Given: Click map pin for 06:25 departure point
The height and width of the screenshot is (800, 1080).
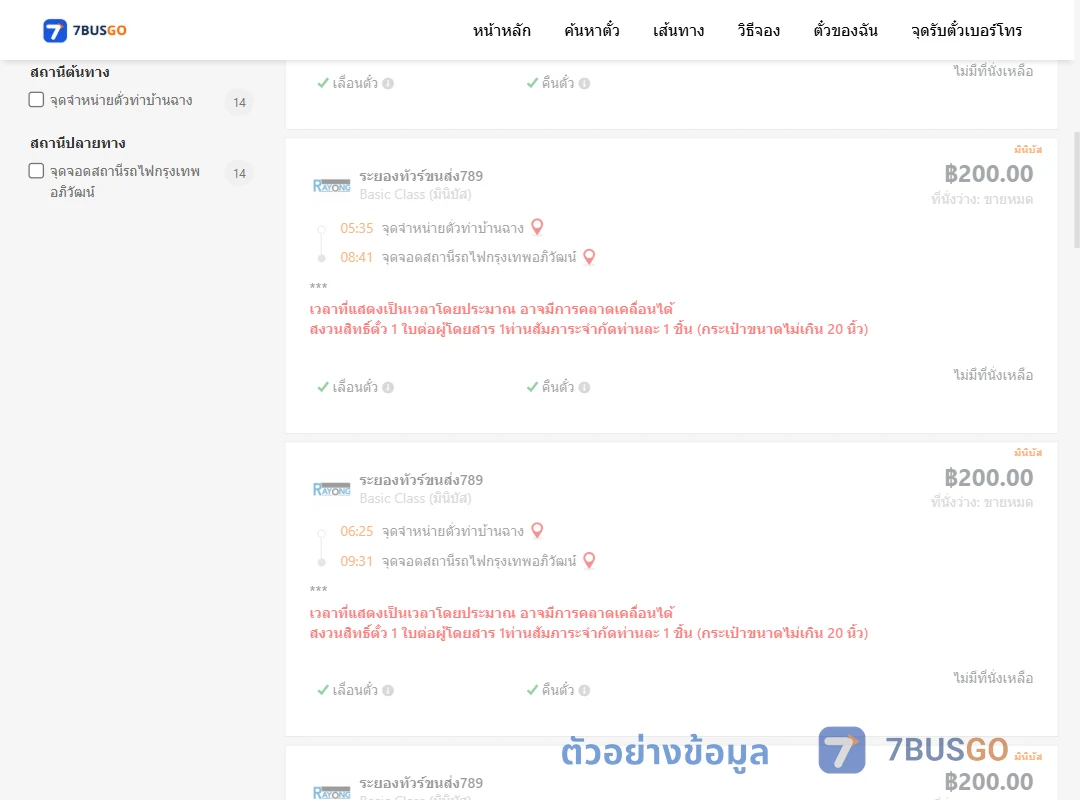Looking at the screenshot, I should [x=537, y=530].
